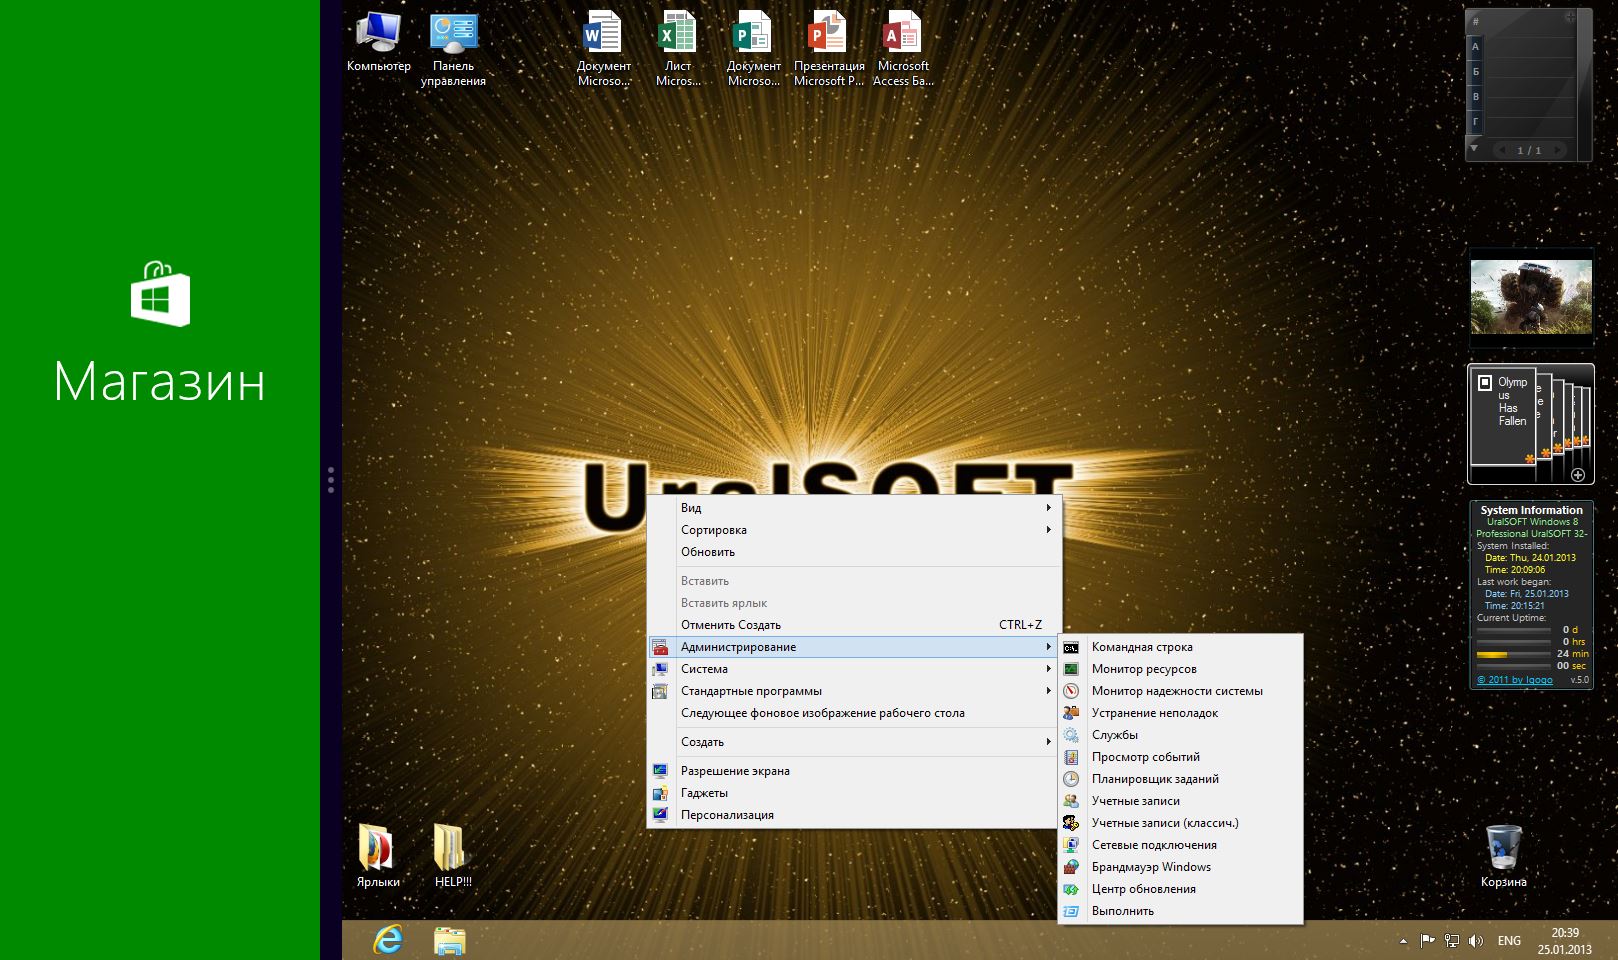Select the Г letter tab in the contacts gadget
This screenshot has width=1618, height=960.
click(1475, 122)
